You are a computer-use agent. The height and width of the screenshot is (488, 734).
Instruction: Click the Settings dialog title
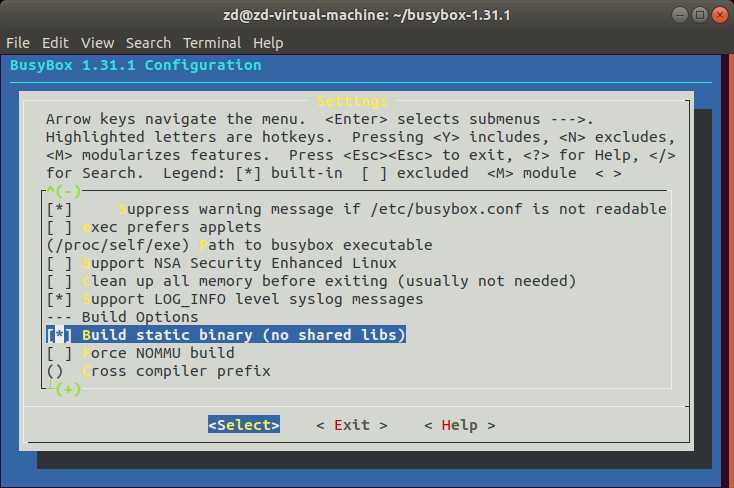tap(352, 101)
